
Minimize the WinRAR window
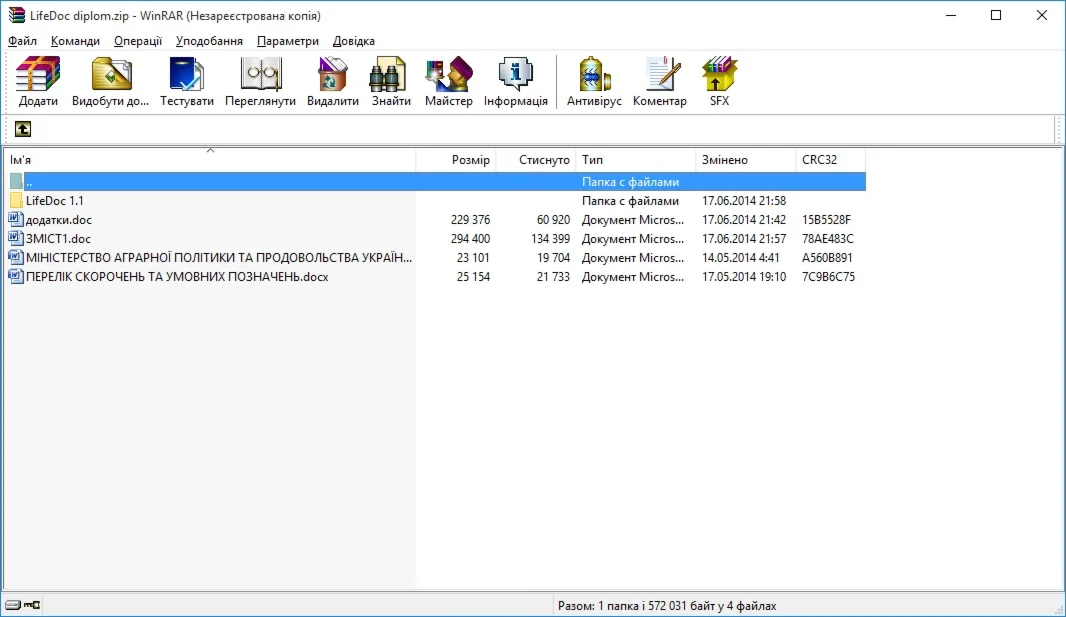[951, 15]
